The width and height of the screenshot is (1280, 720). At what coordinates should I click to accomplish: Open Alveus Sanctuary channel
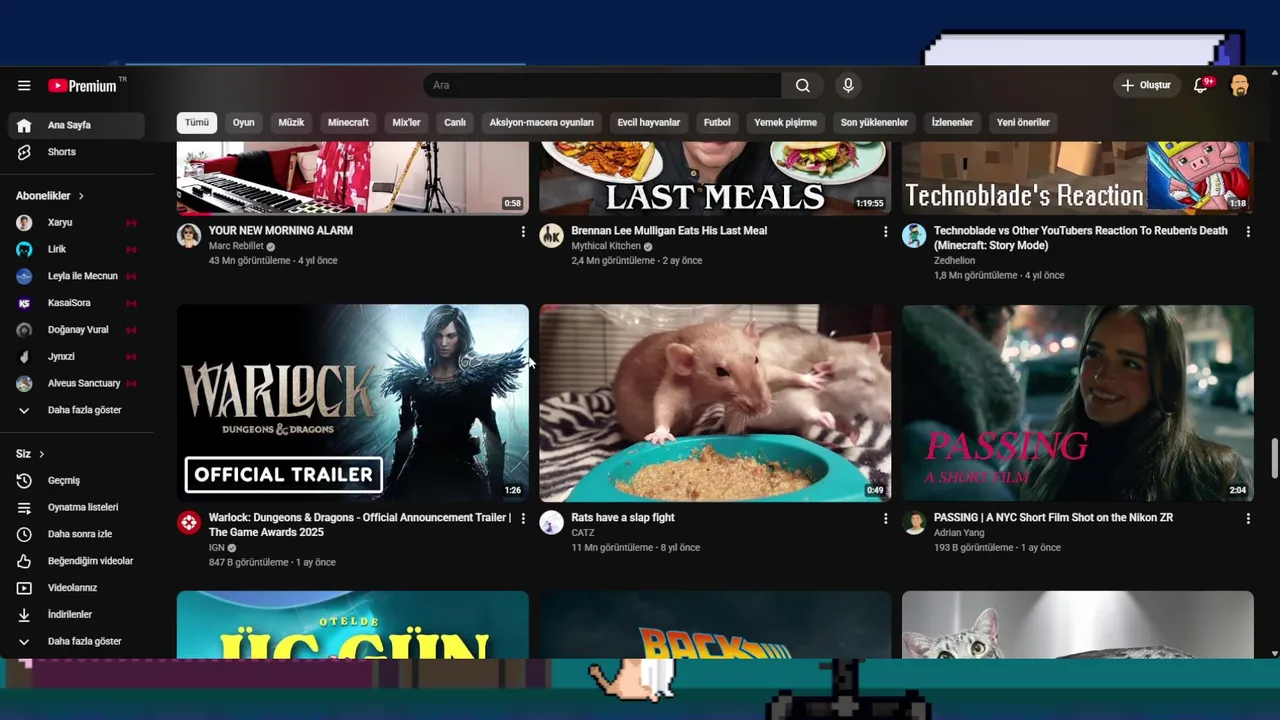[77, 383]
